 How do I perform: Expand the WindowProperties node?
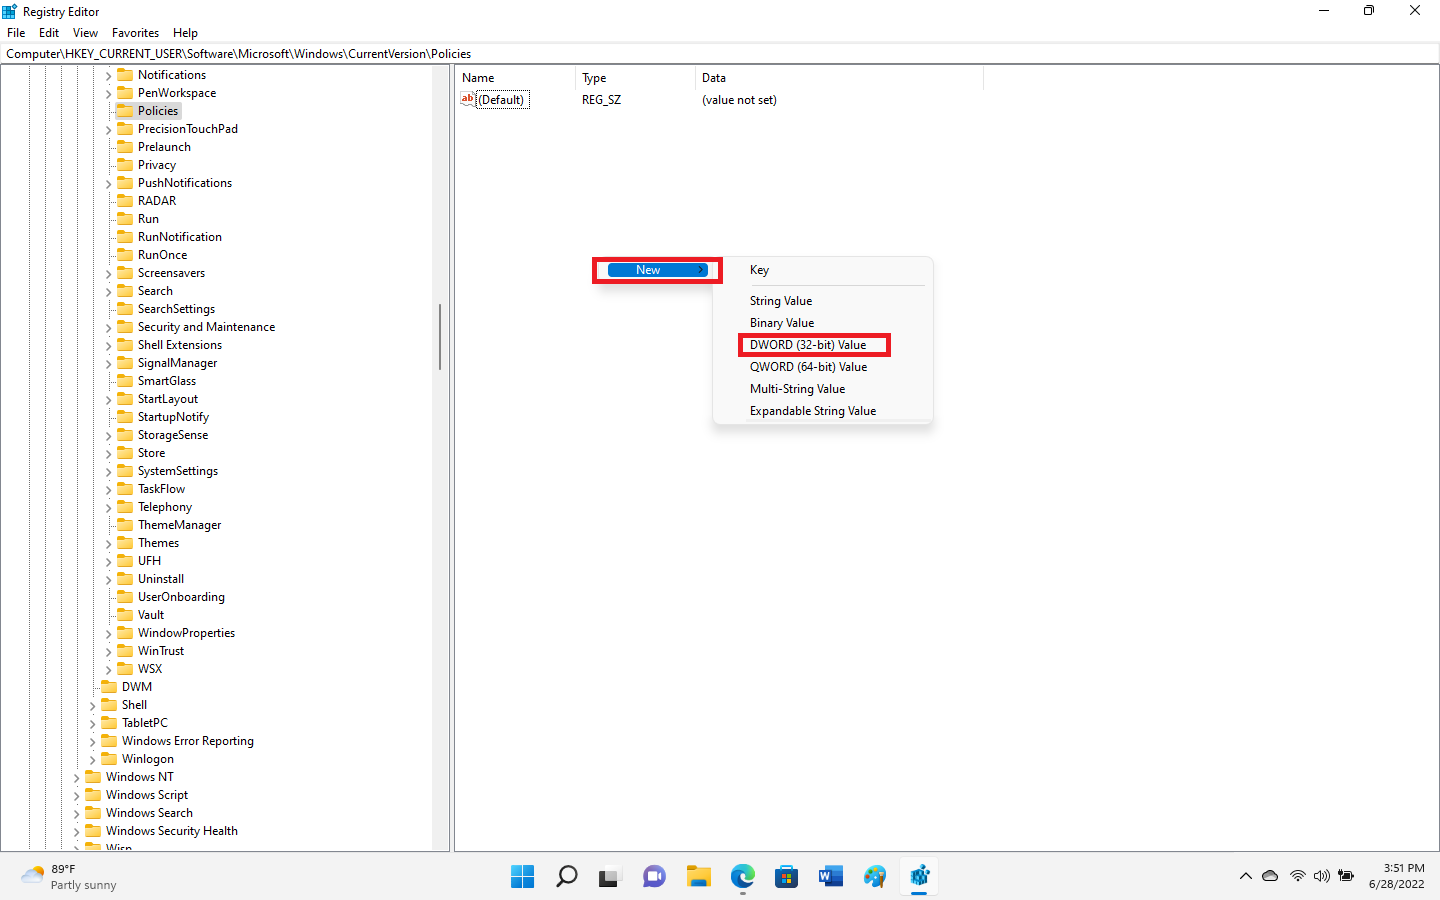pos(108,634)
